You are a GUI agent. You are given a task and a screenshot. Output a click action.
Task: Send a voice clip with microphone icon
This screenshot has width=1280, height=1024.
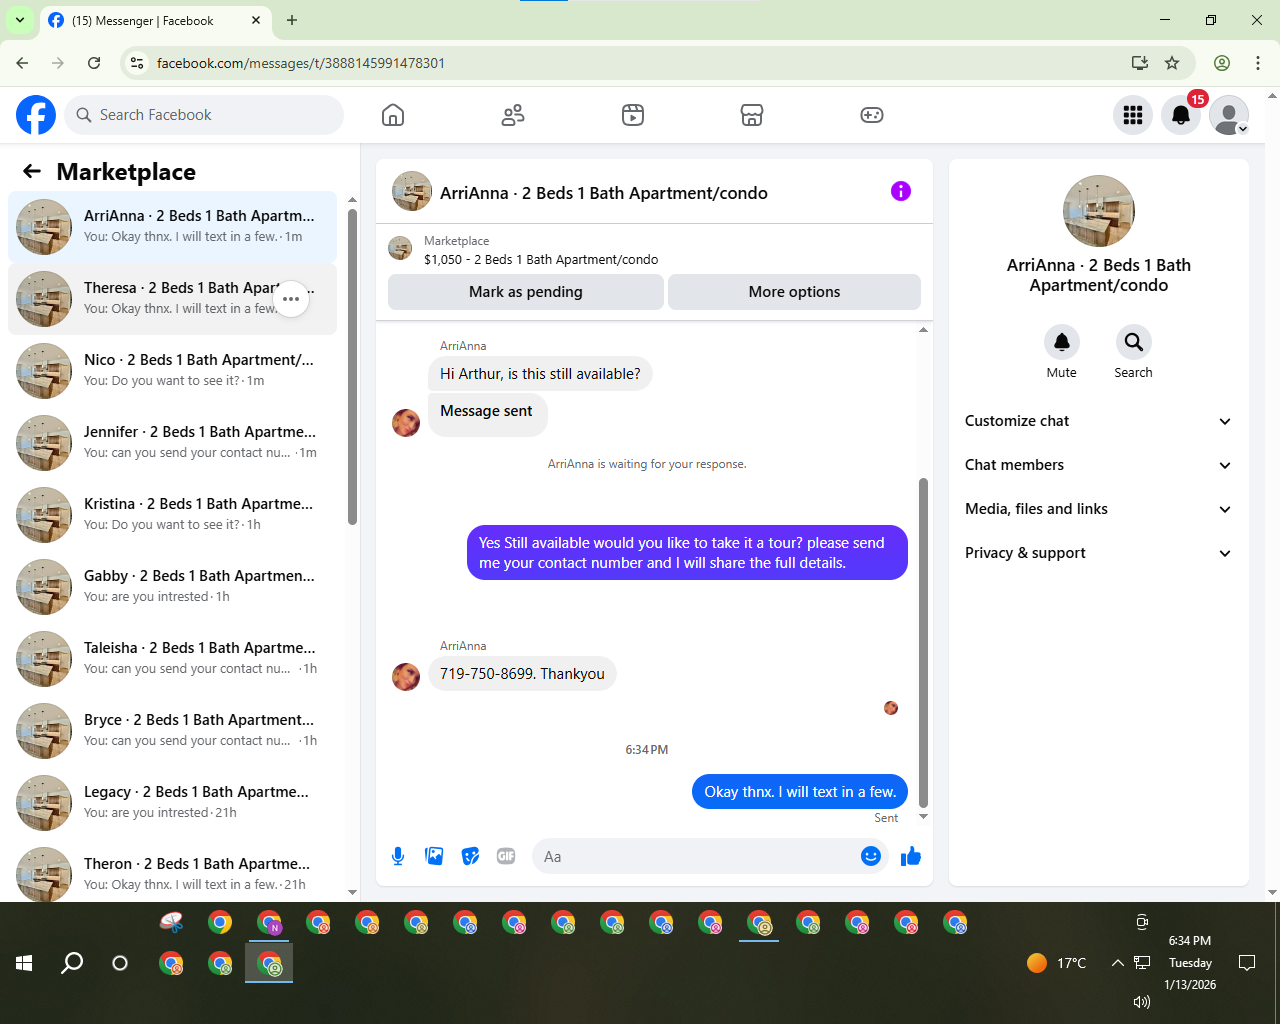click(398, 856)
